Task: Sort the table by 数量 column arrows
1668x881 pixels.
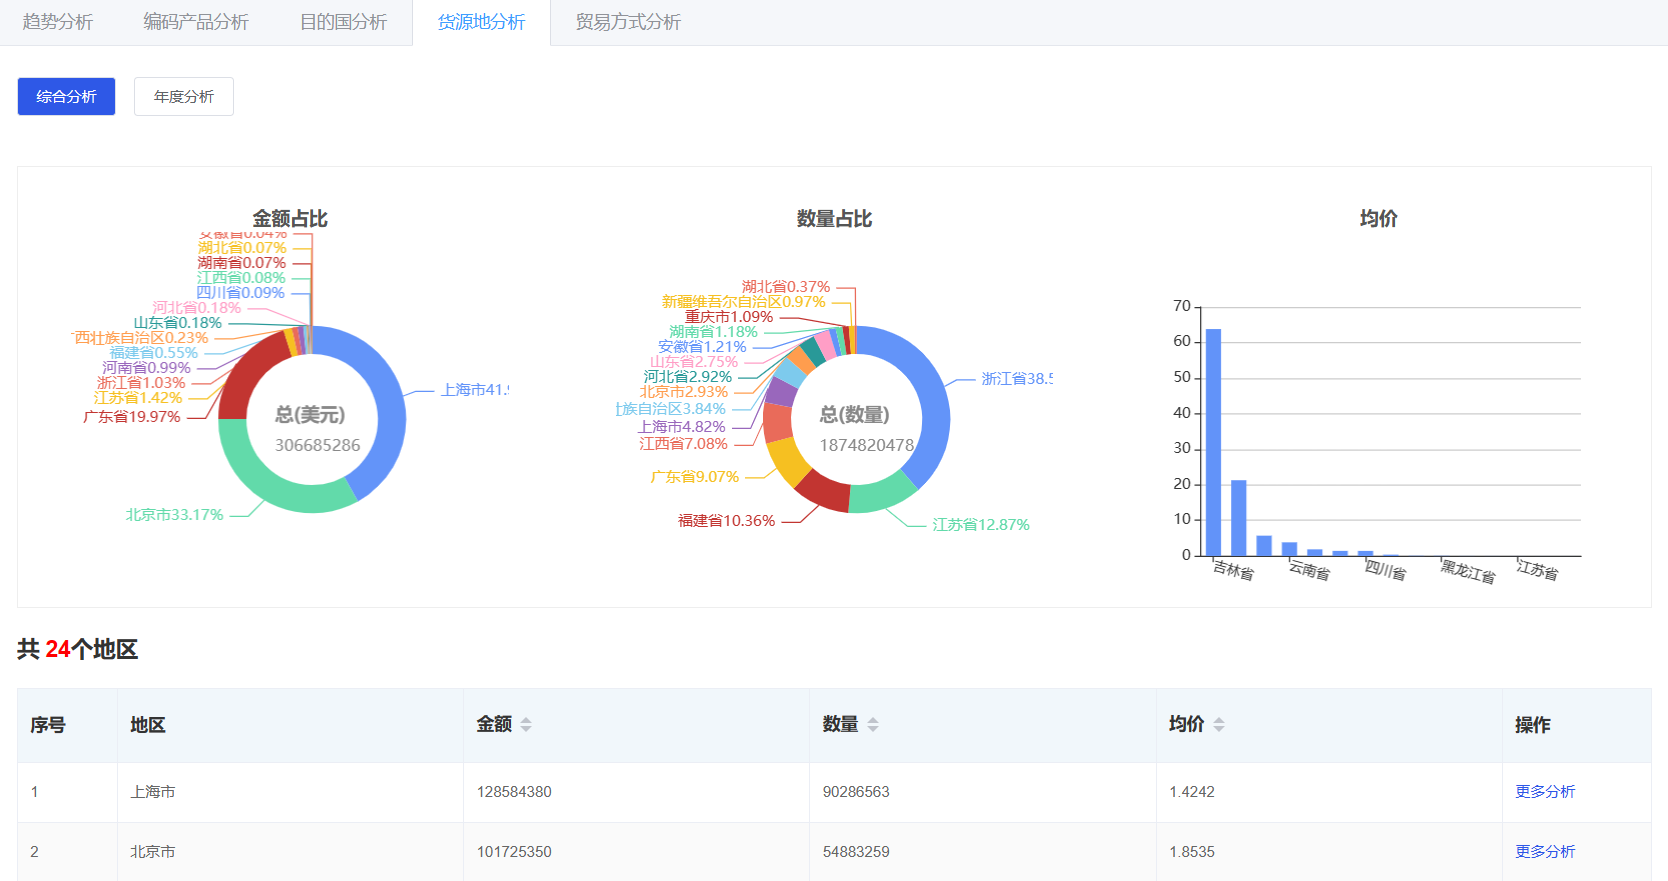Action: [872, 725]
